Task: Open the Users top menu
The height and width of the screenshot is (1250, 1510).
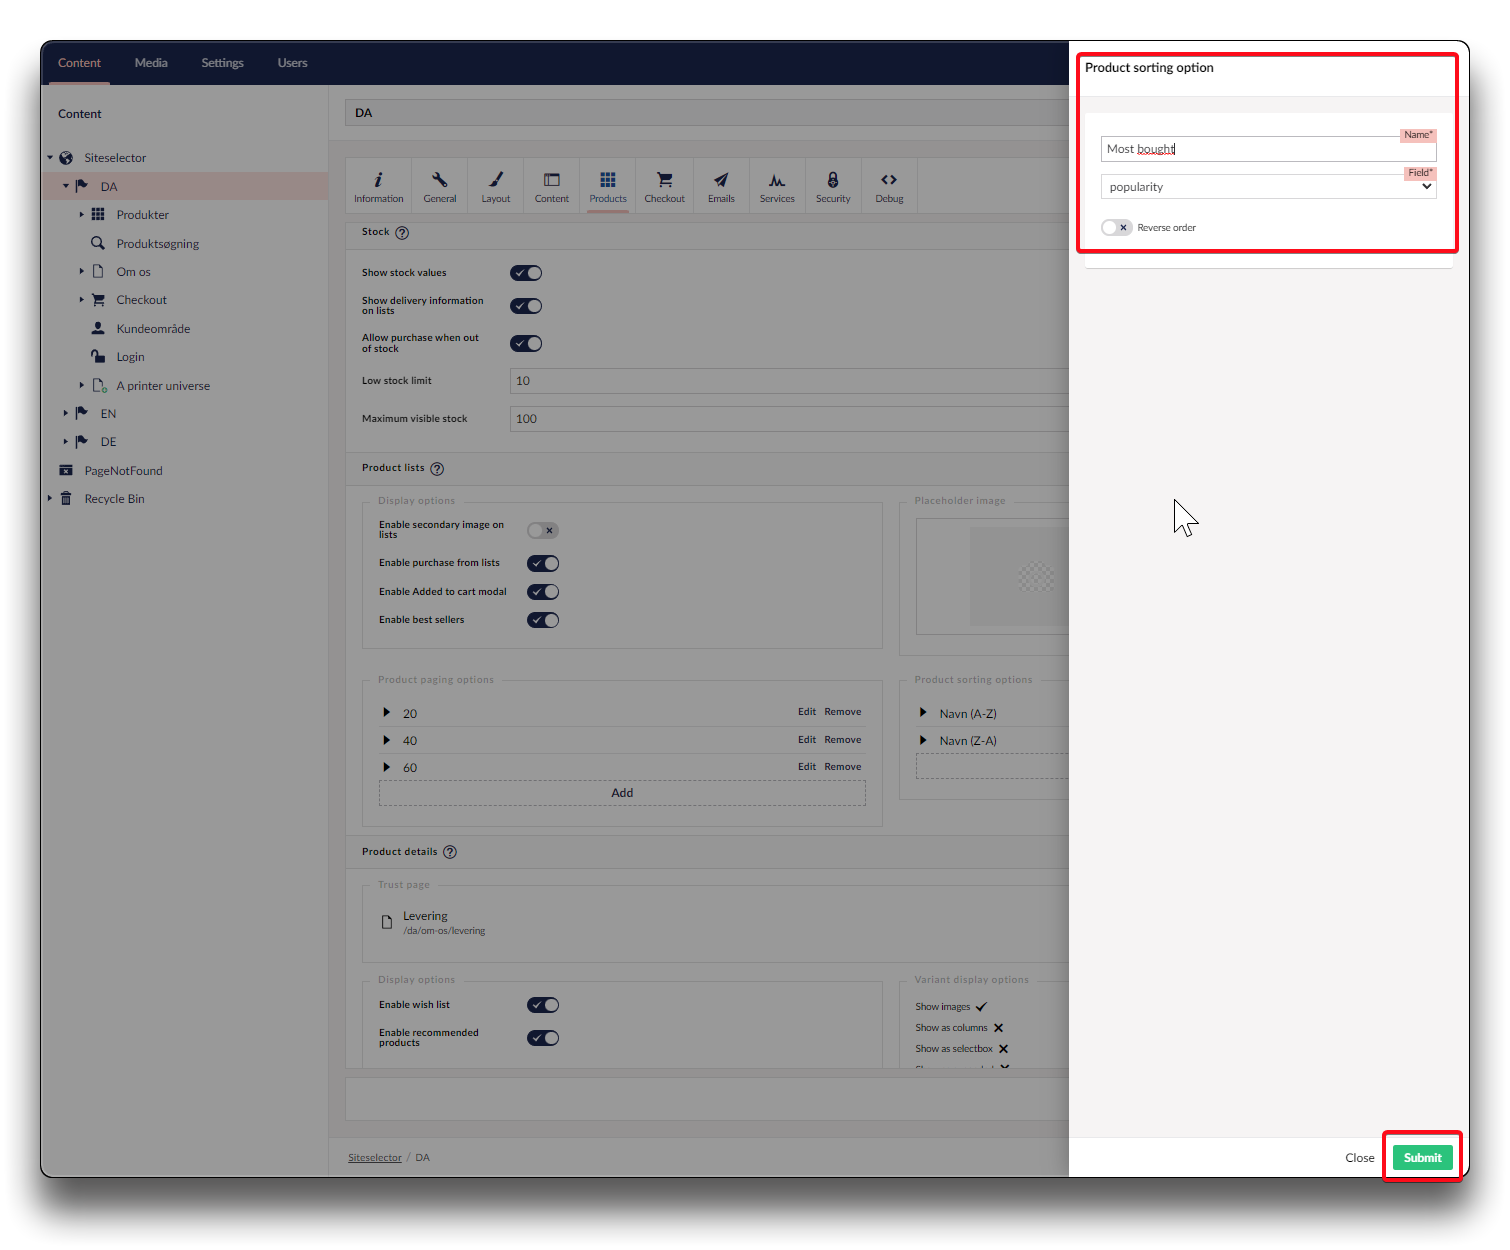Action: click(x=292, y=63)
